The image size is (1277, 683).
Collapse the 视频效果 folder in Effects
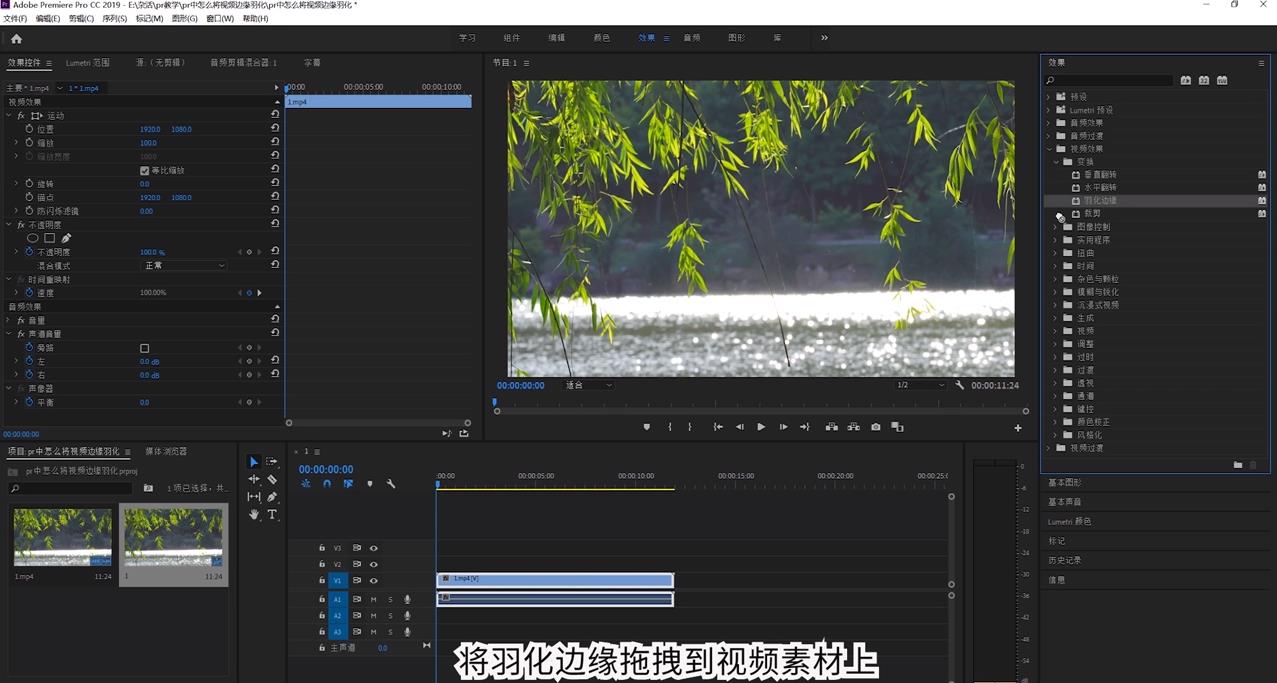[x=1049, y=149]
